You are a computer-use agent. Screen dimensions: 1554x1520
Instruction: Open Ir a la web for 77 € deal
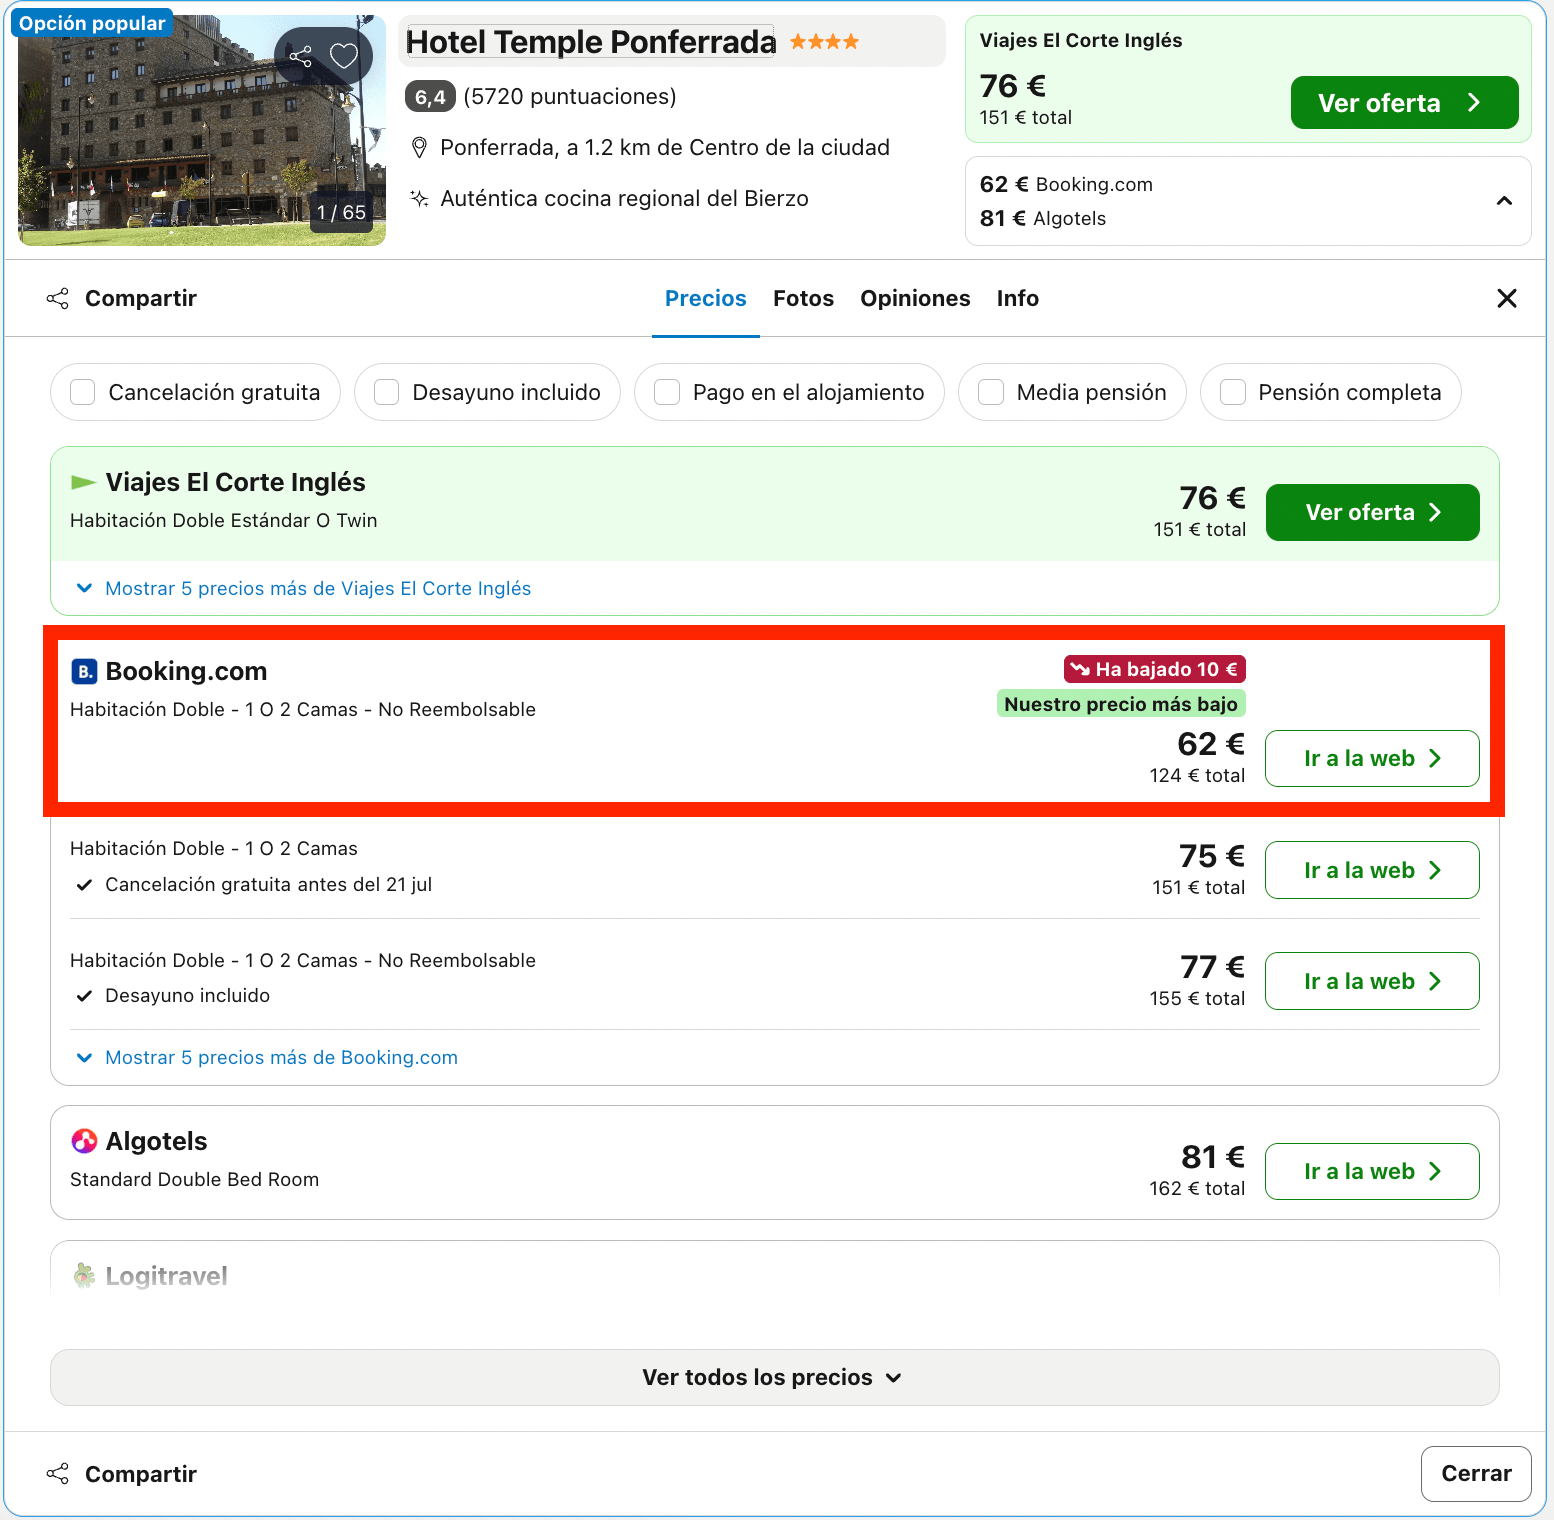click(1372, 981)
